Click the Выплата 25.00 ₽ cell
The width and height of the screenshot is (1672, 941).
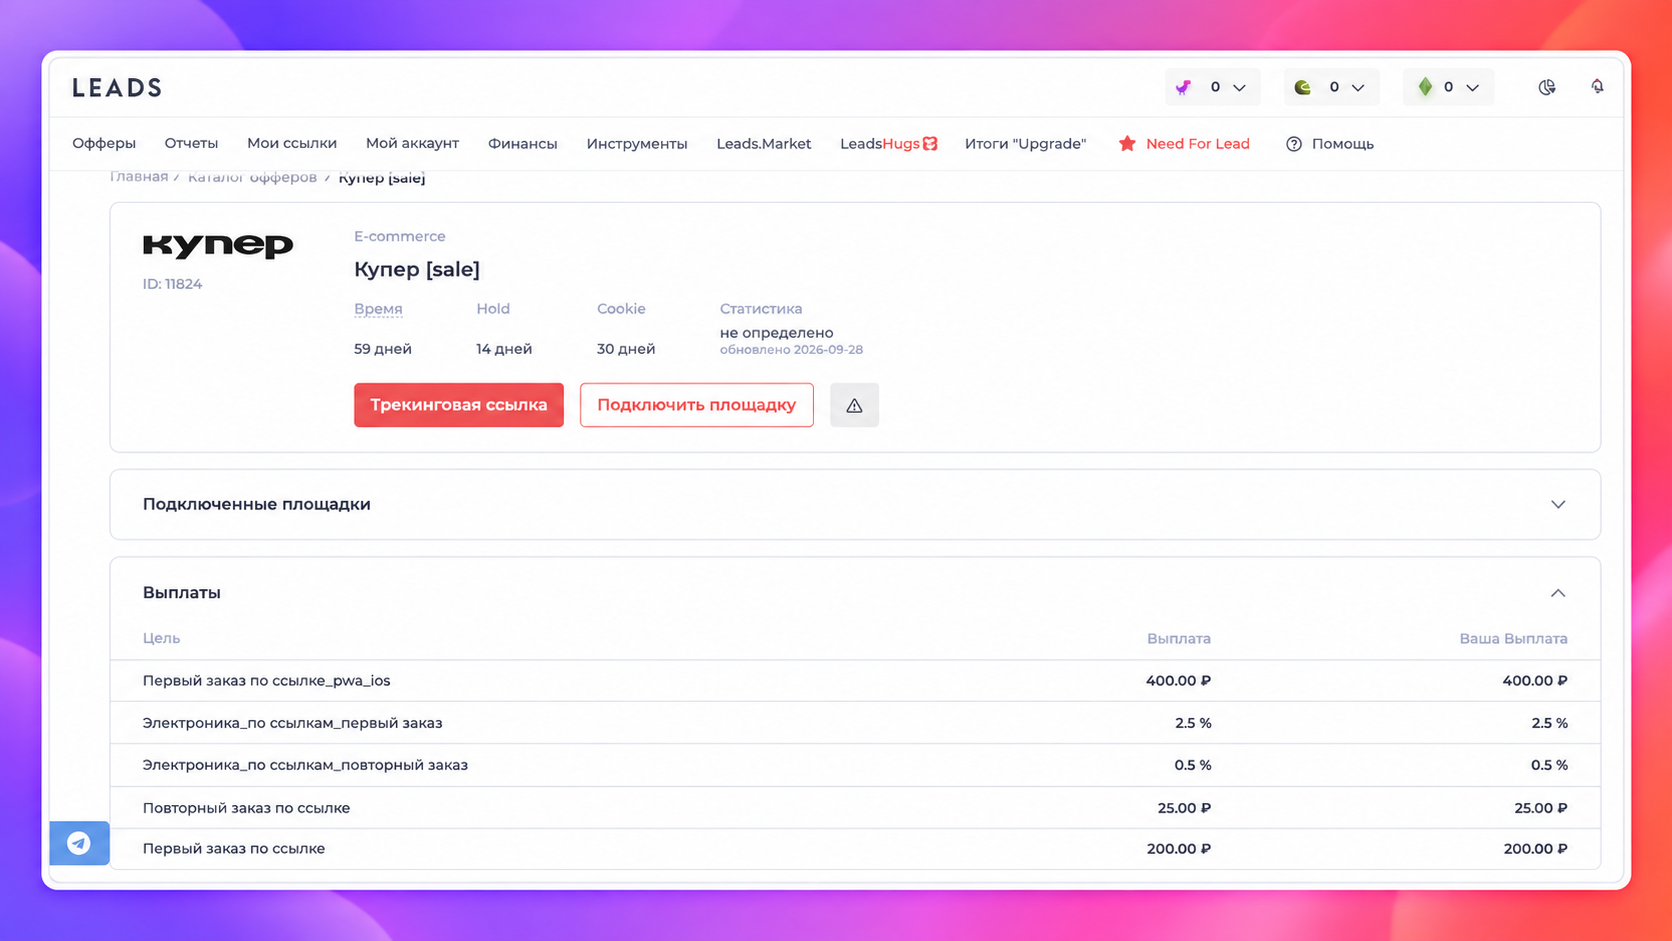pos(1184,808)
